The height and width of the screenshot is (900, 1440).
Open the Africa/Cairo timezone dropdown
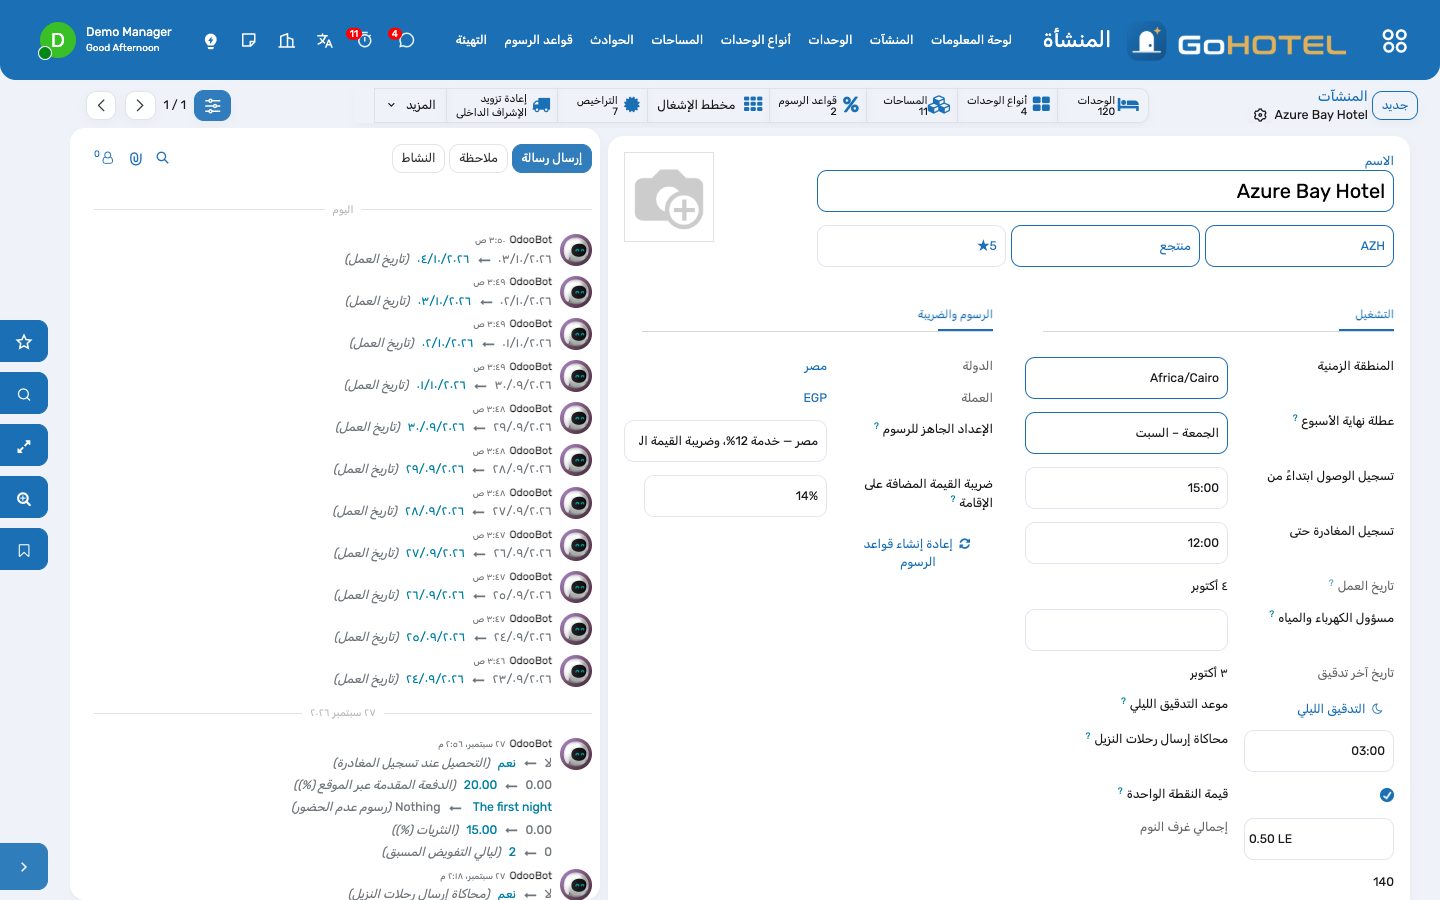1126,378
